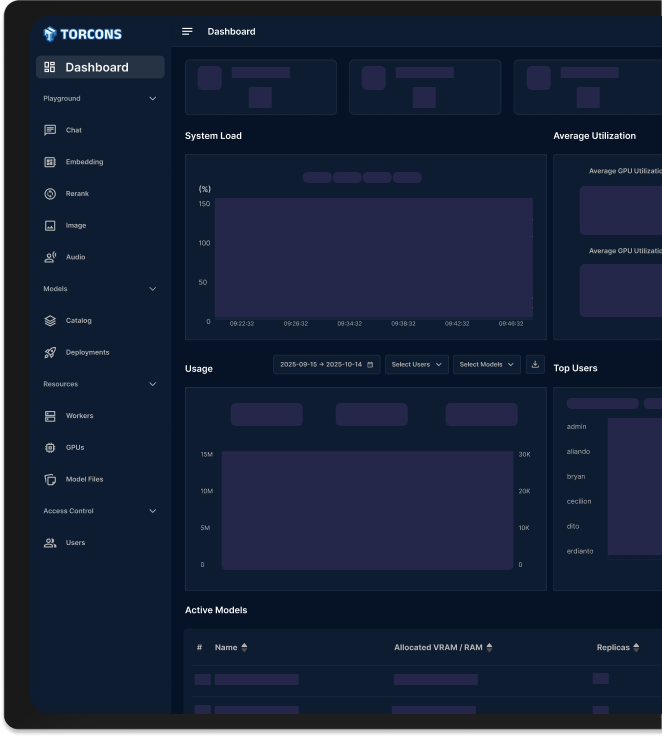The height and width of the screenshot is (737, 662).
Task: Click the admin user label
Action: point(576,427)
